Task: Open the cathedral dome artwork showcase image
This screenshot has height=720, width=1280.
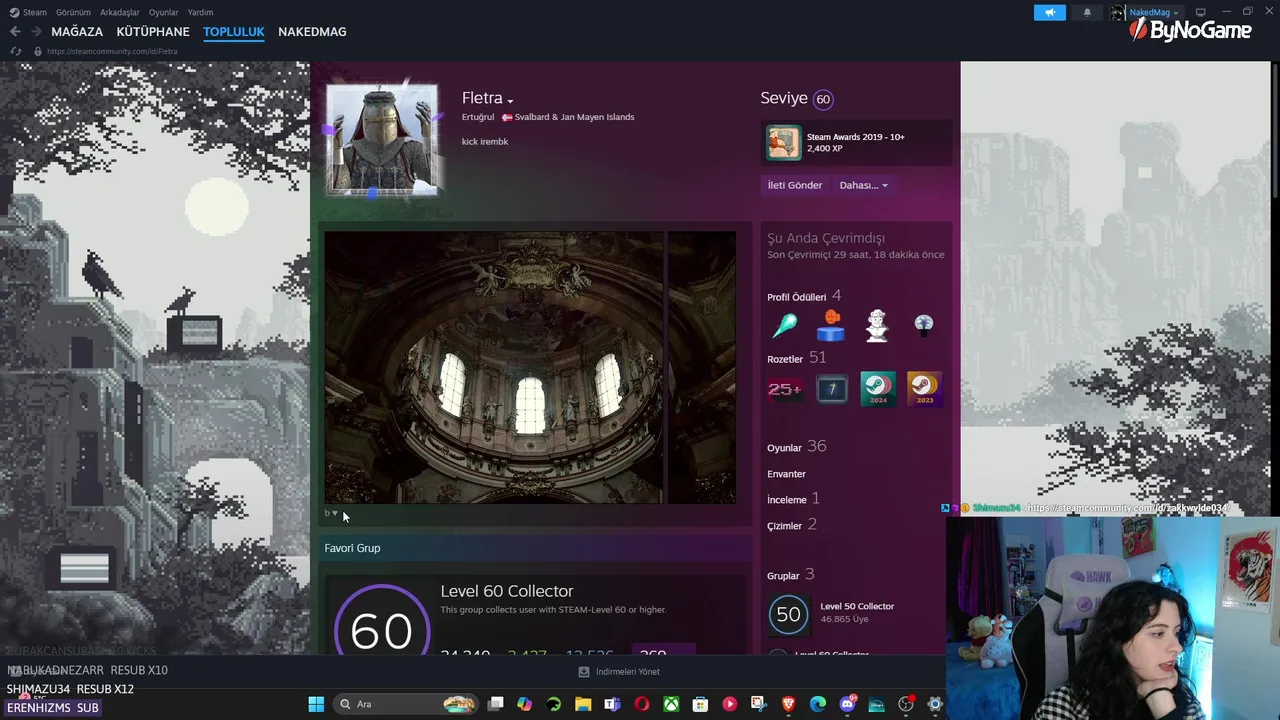Action: (x=493, y=368)
